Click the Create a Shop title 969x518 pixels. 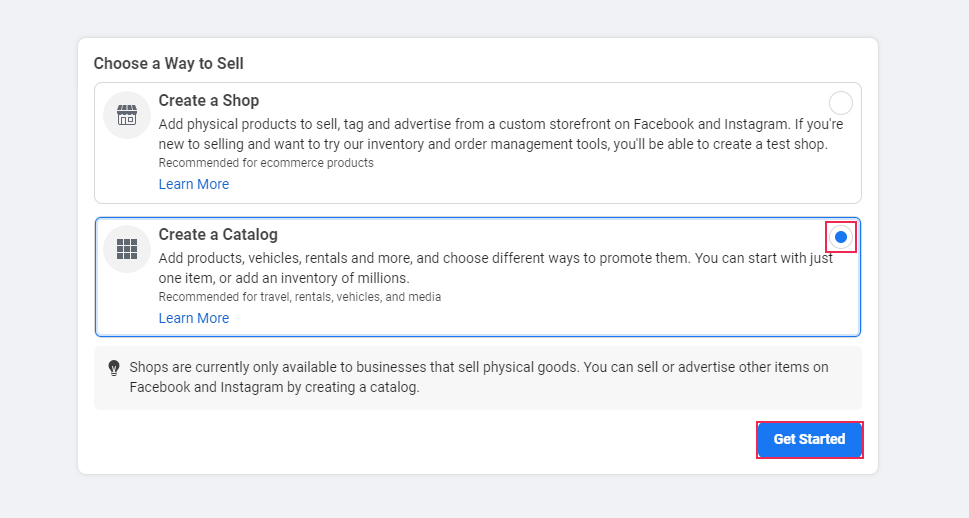coord(209,101)
